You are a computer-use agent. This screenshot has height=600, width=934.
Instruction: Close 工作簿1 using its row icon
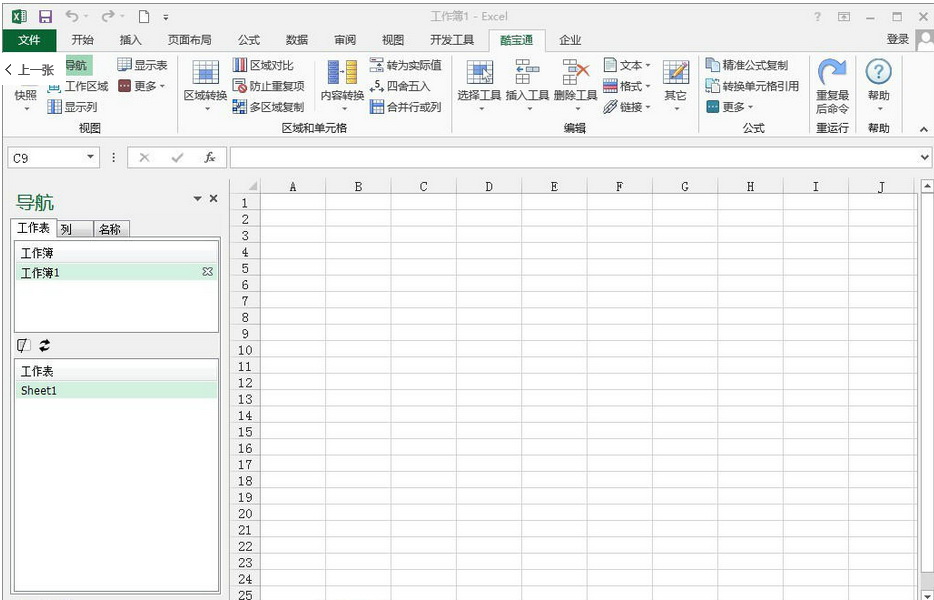[207, 272]
